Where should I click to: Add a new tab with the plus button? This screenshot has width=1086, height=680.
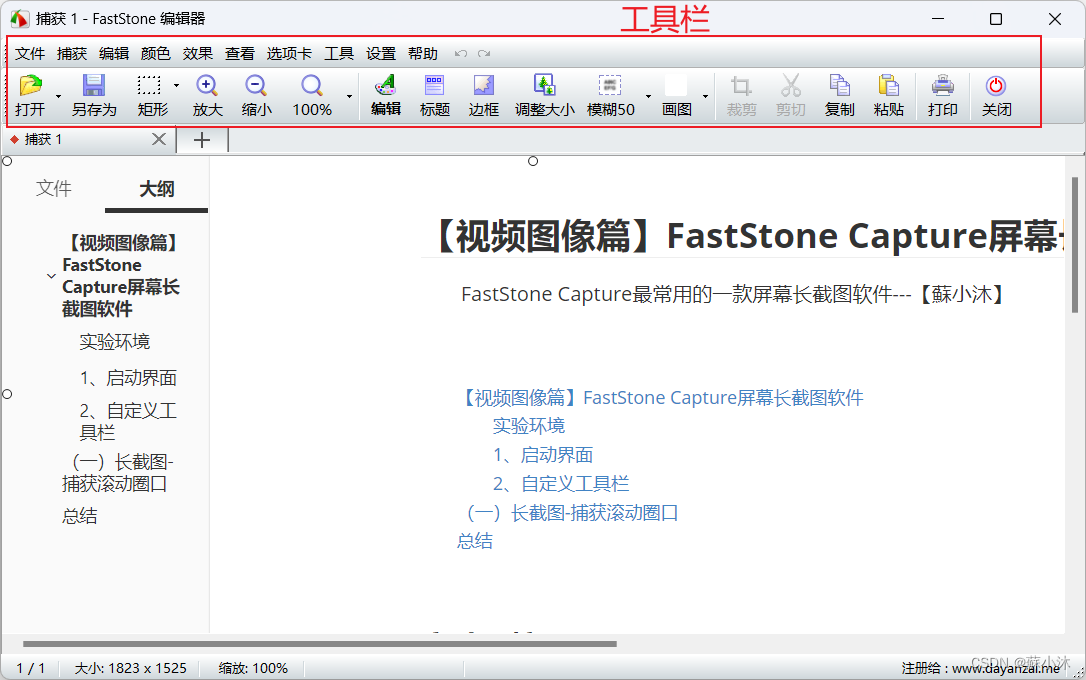[x=202, y=140]
